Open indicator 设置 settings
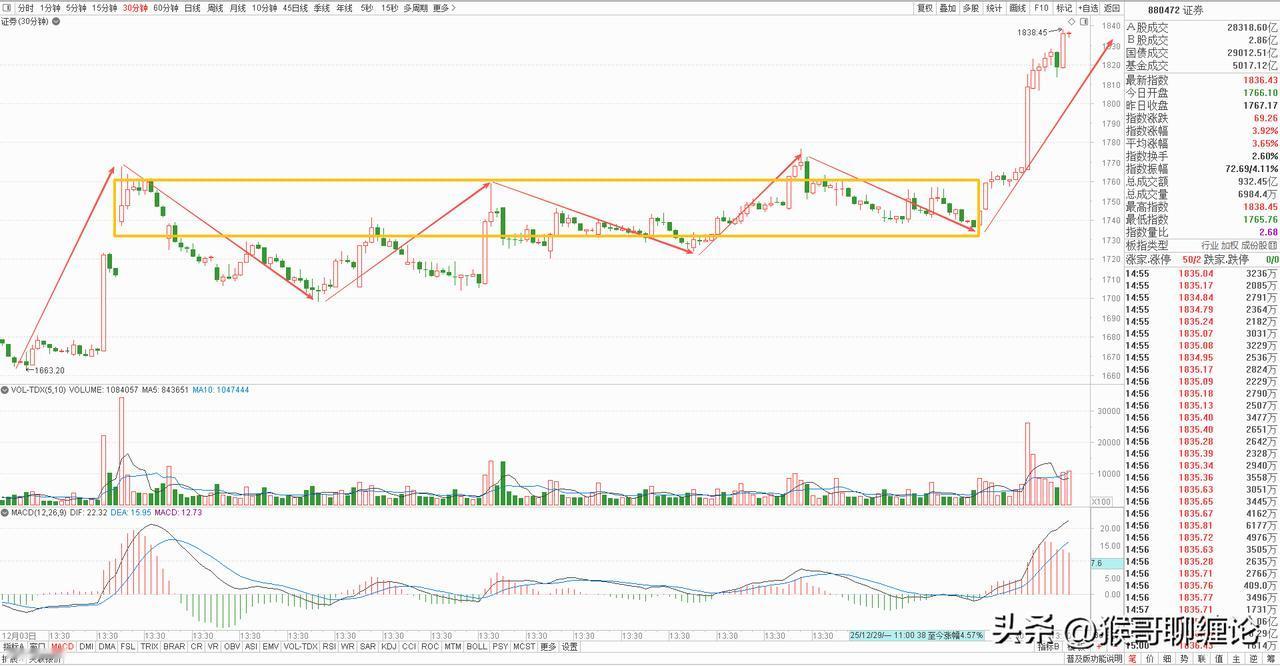 tap(569, 646)
